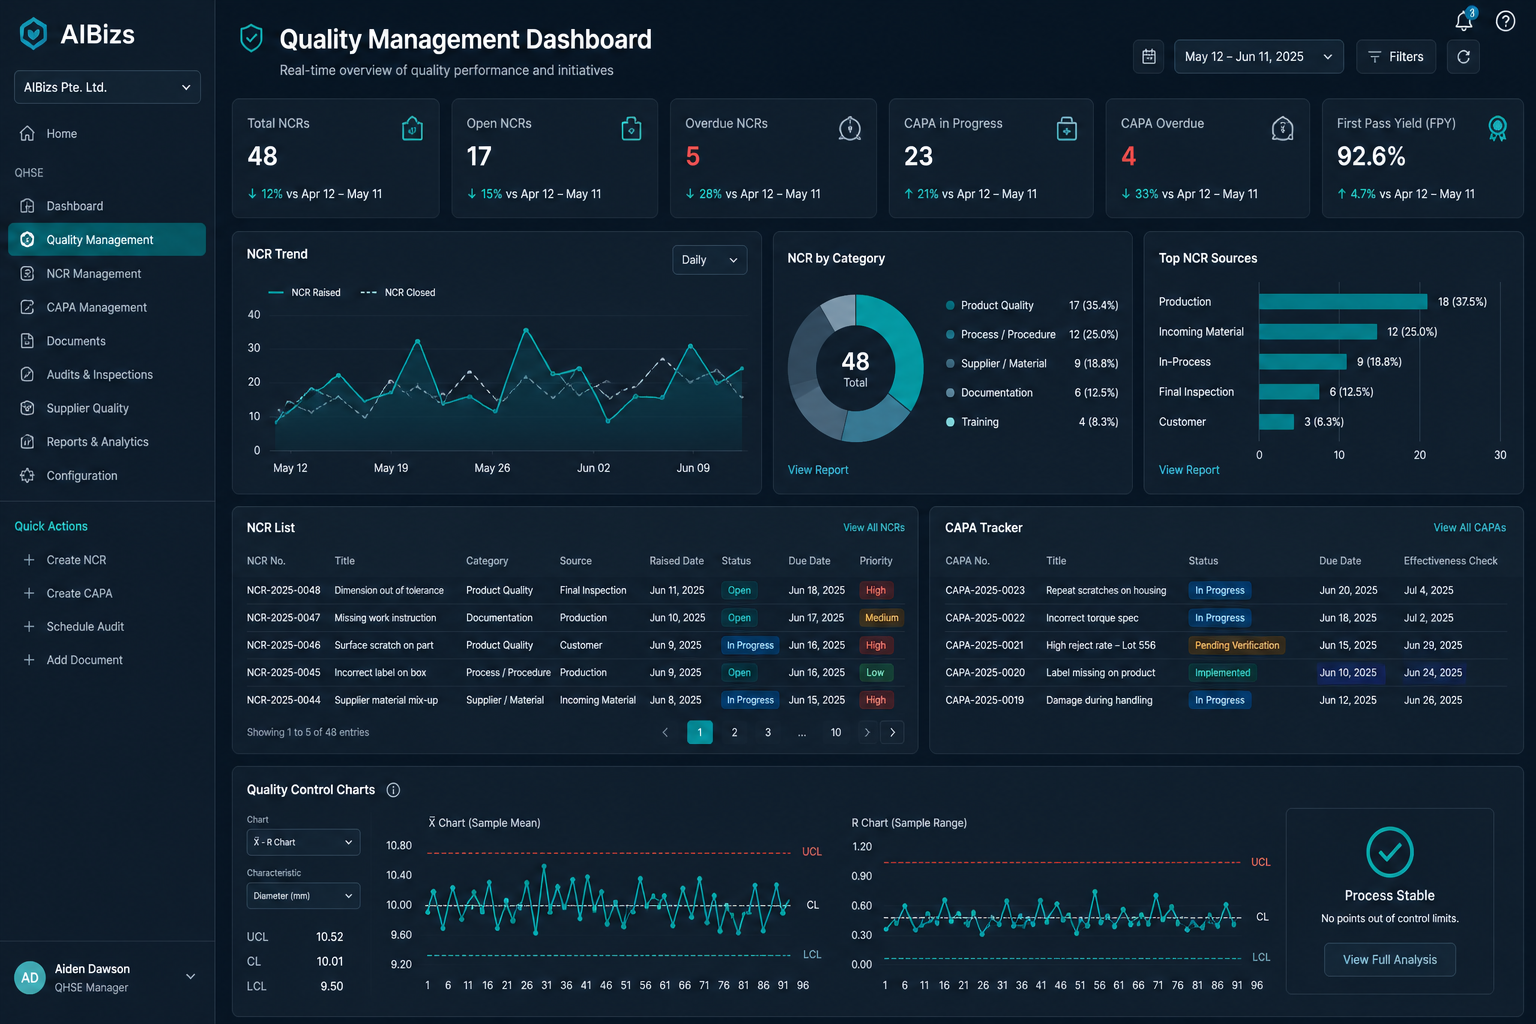Click the Supplier Quality sidebar icon
The height and width of the screenshot is (1024, 1536).
click(x=27, y=408)
